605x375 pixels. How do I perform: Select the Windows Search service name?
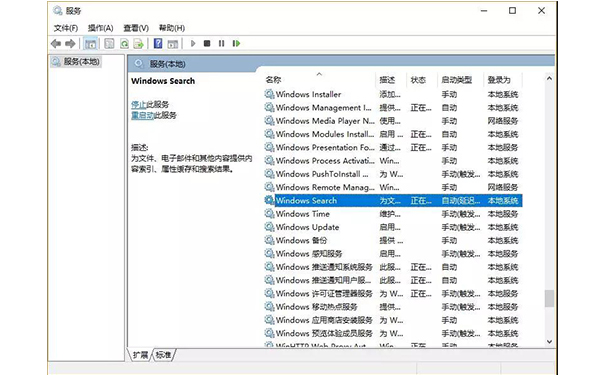point(306,201)
